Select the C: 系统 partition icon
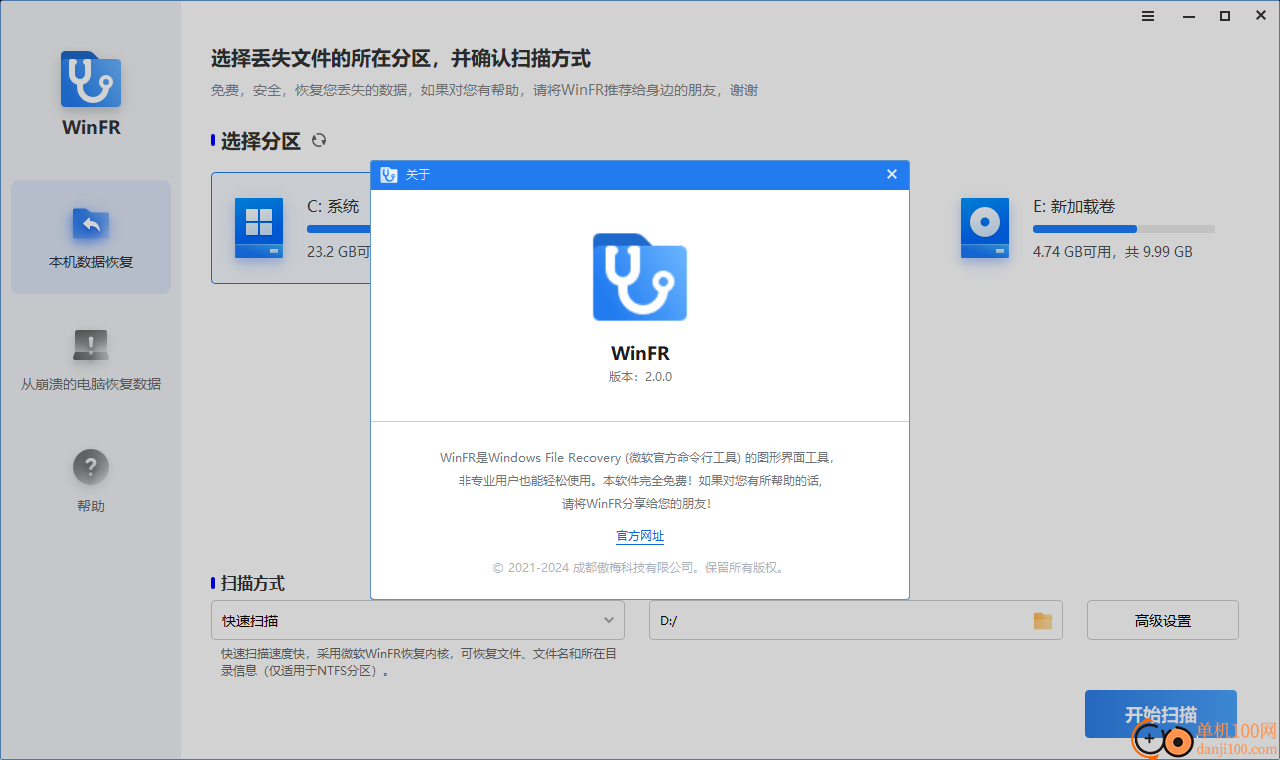1280x760 pixels. [x=259, y=228]
